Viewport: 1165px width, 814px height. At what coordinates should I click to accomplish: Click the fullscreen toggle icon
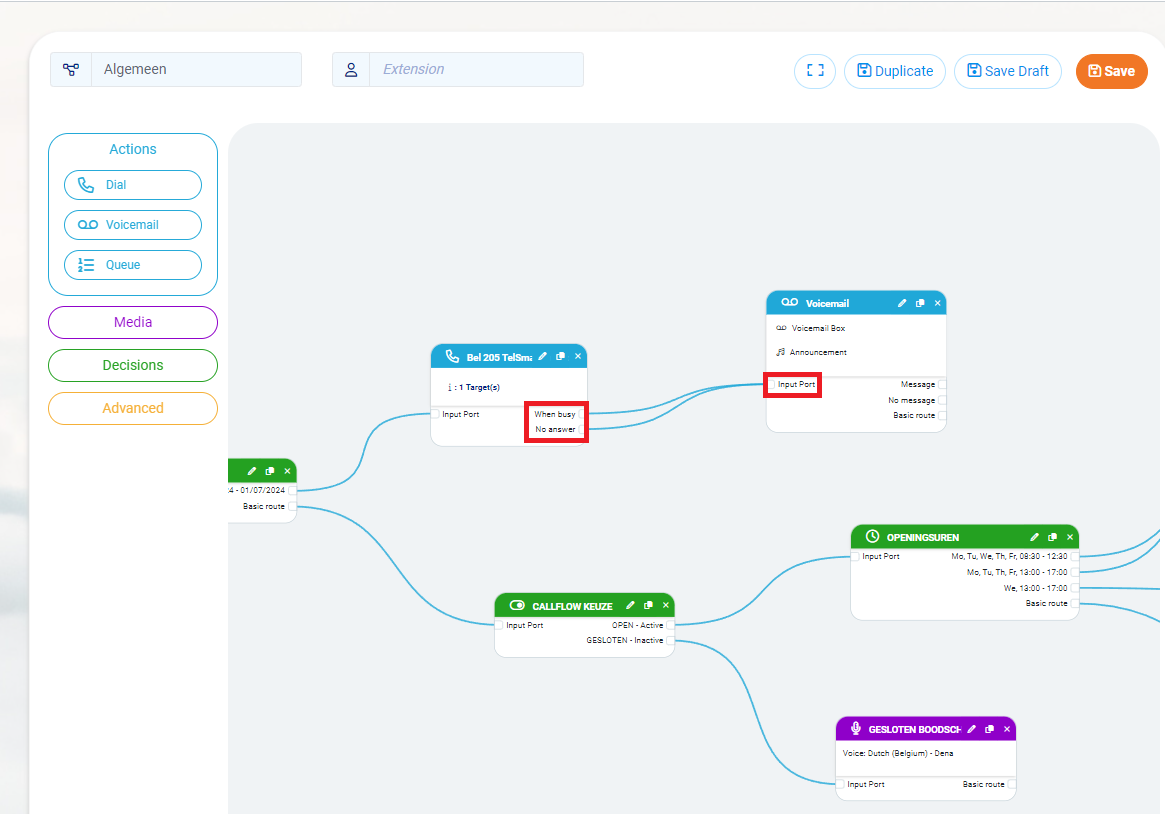pyautogui.click(x=815, y=71)
